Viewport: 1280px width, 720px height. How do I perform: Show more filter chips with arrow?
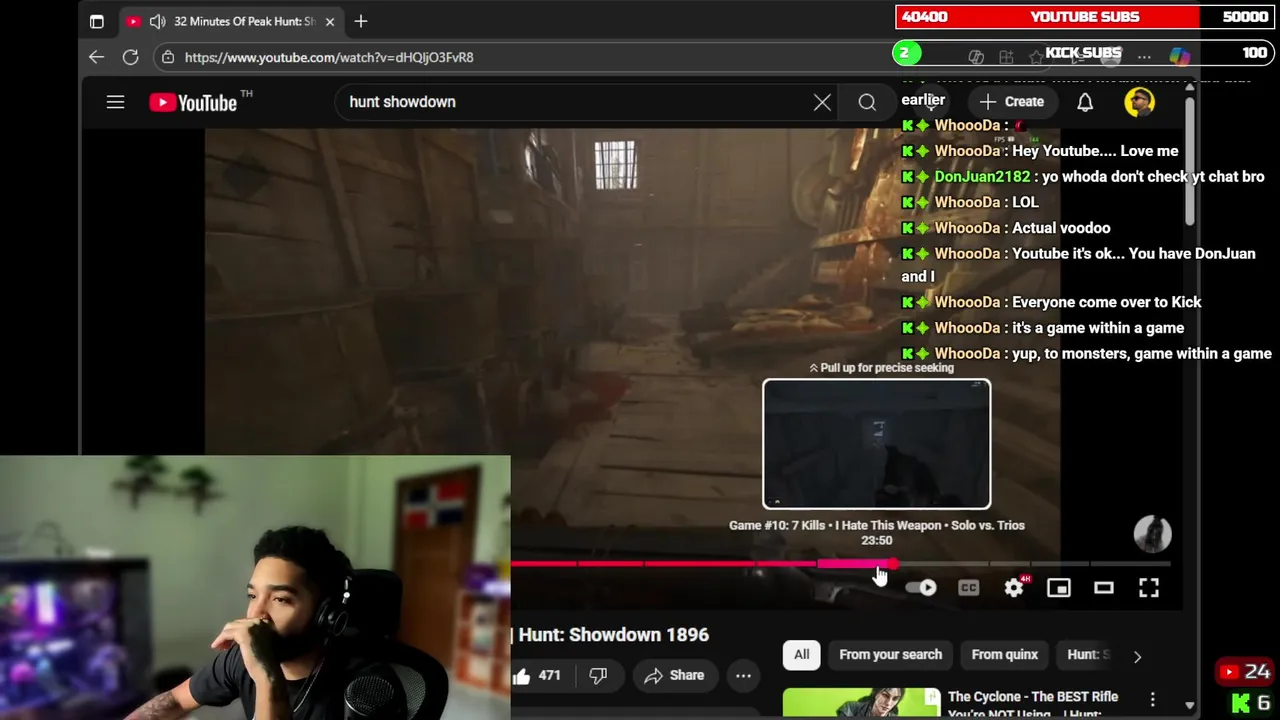(x=1137, y=656)
